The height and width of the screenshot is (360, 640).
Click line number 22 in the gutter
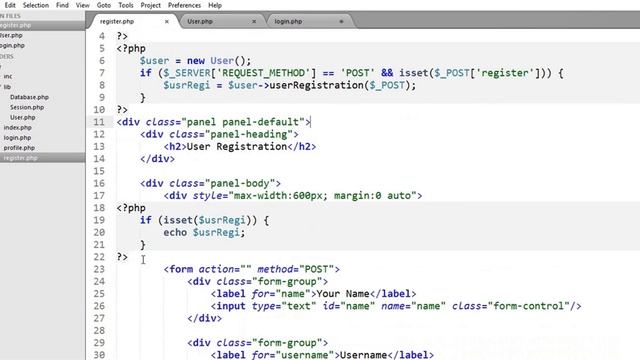point(99,257)
